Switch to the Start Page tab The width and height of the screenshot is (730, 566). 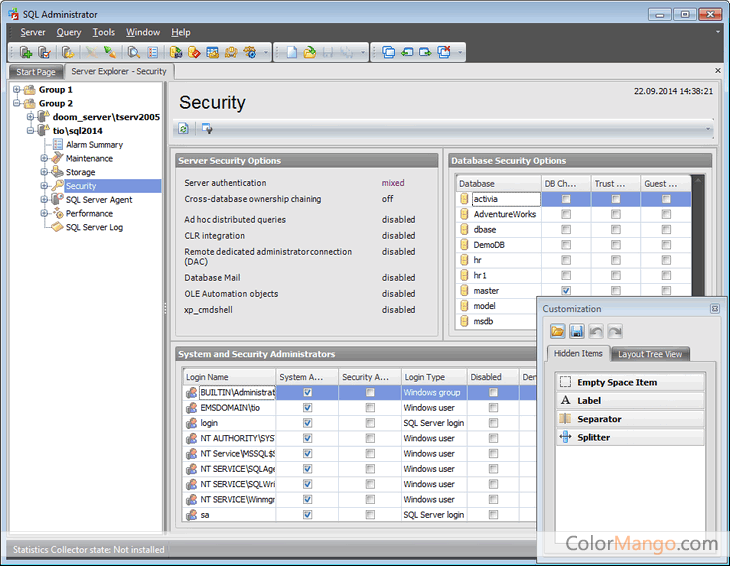pos(36,72)
